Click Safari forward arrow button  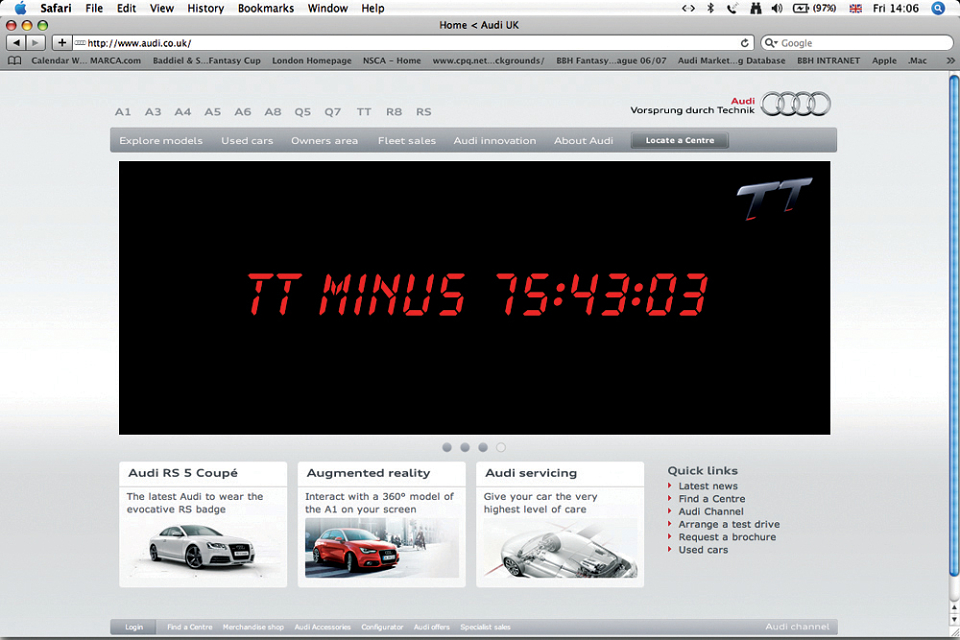(36, 43)
